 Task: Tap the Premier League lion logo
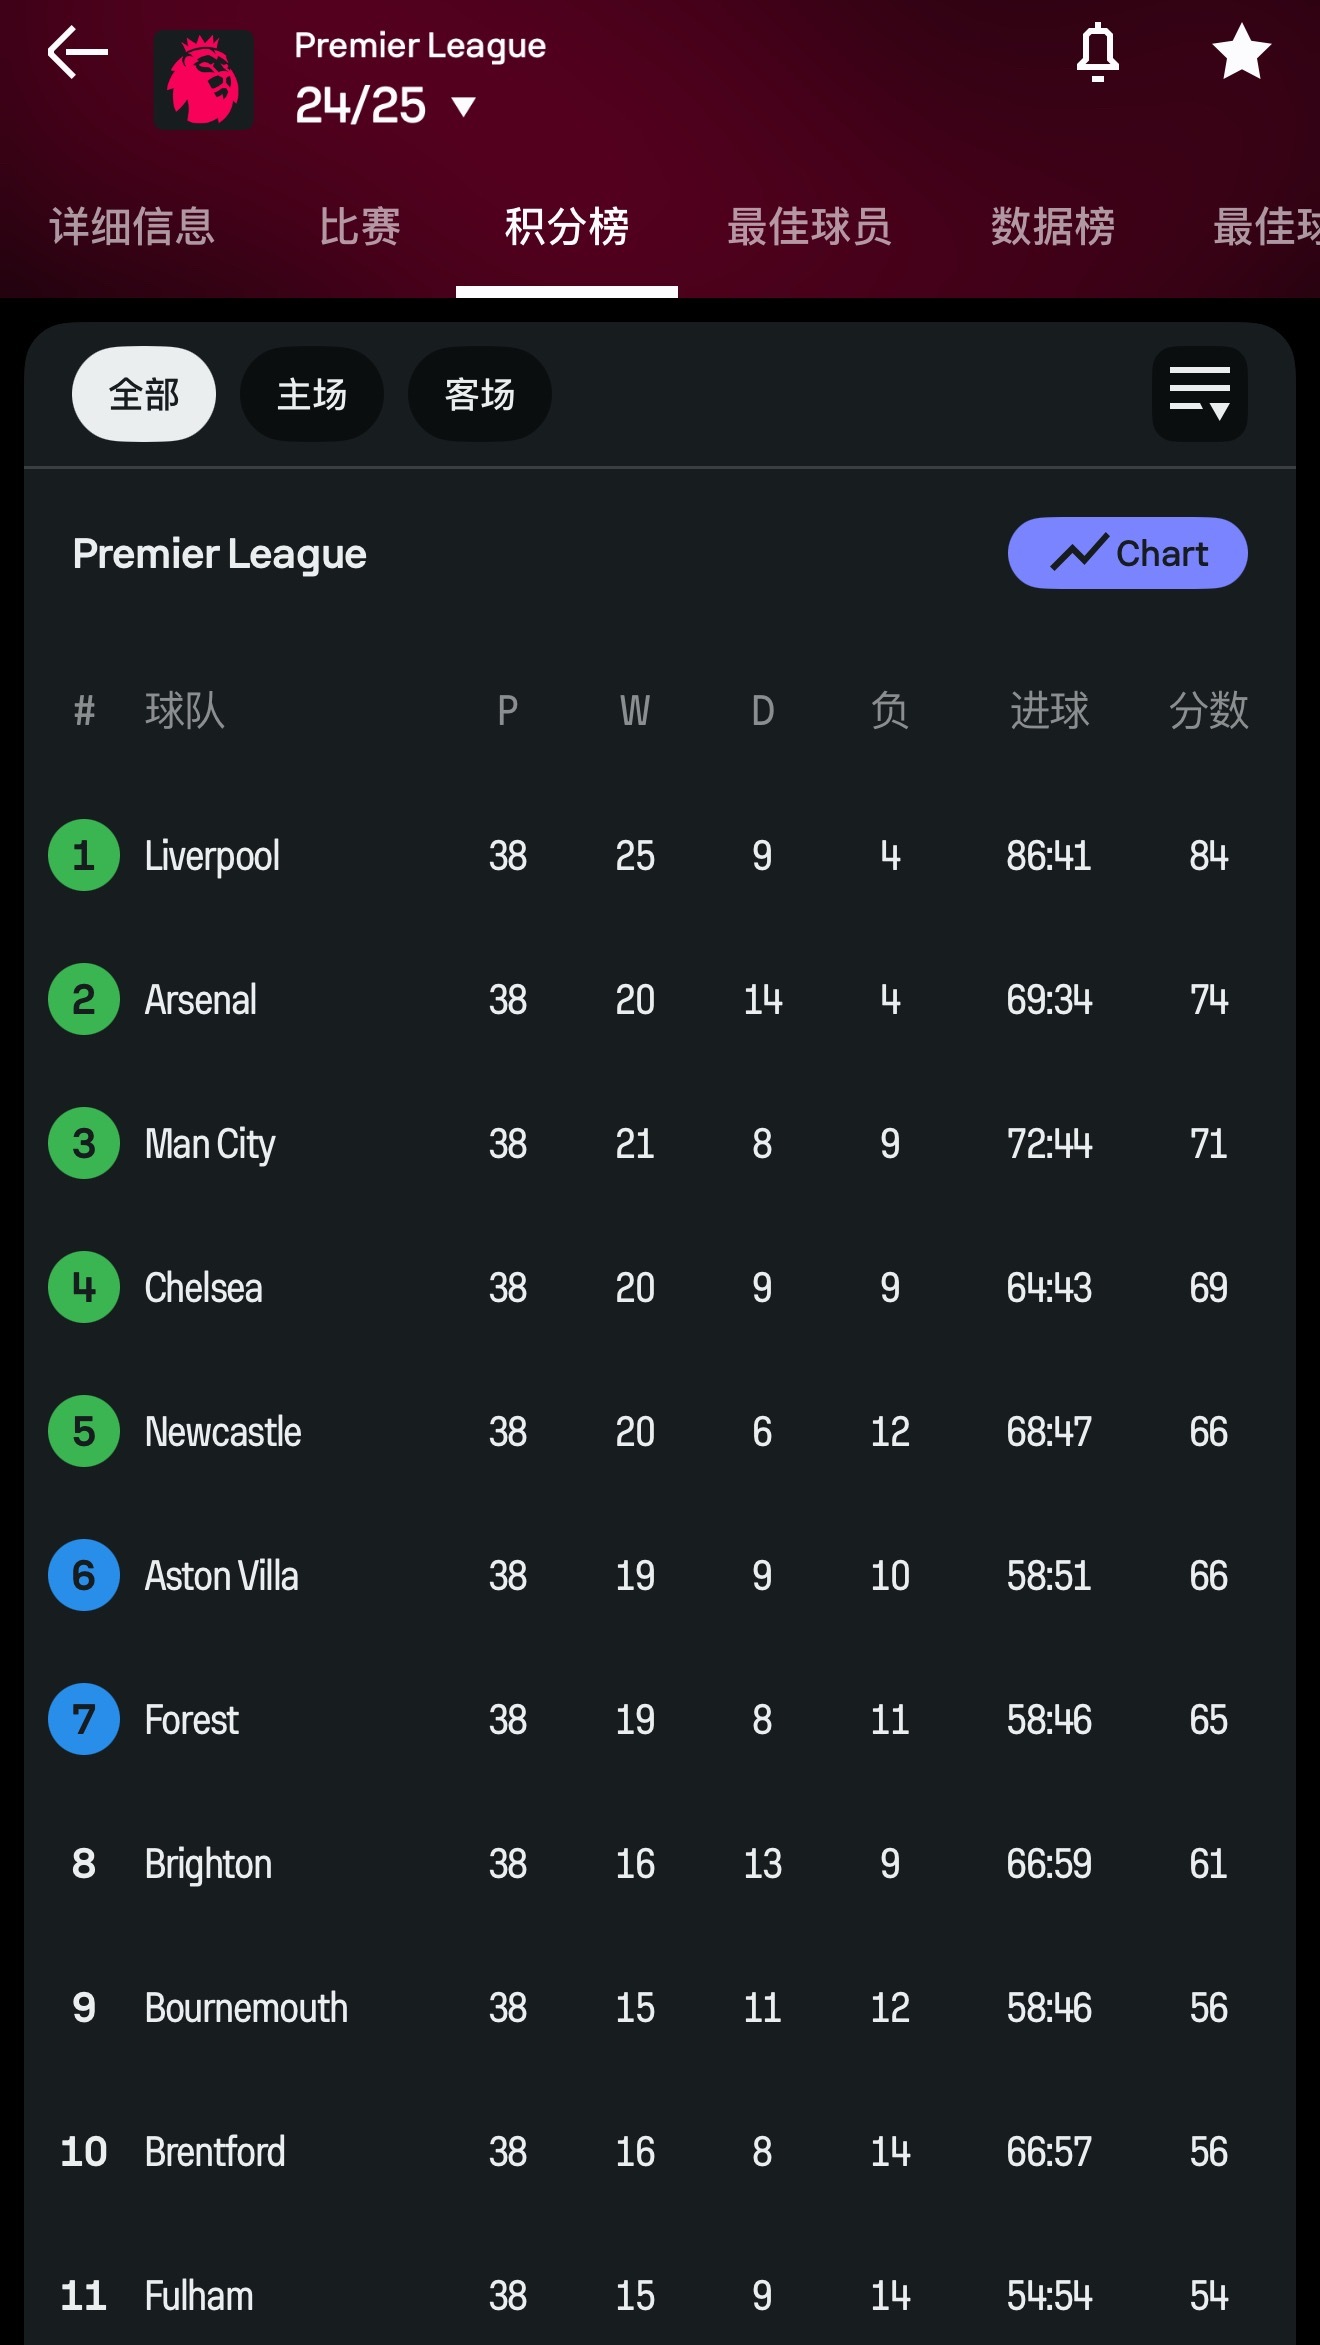click(x=203, y=80)
